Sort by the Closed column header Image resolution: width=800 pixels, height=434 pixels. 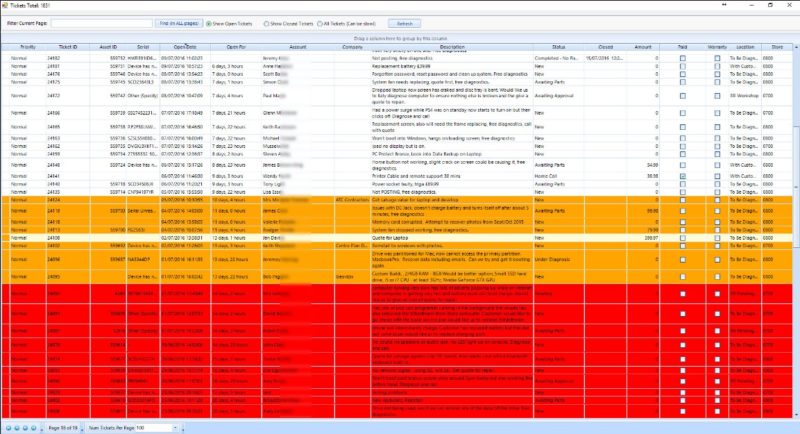[x=606, y=47]
